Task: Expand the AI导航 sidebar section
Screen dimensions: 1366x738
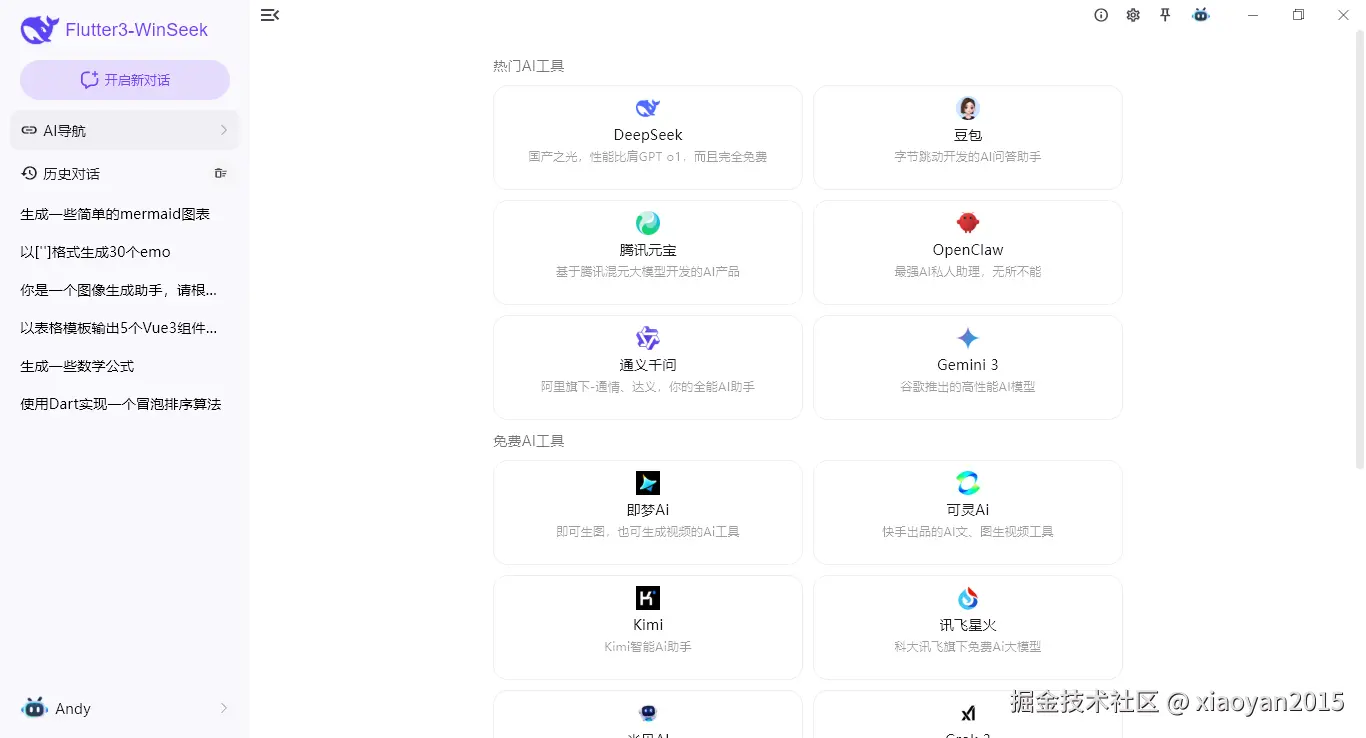Action: point(124,130)
